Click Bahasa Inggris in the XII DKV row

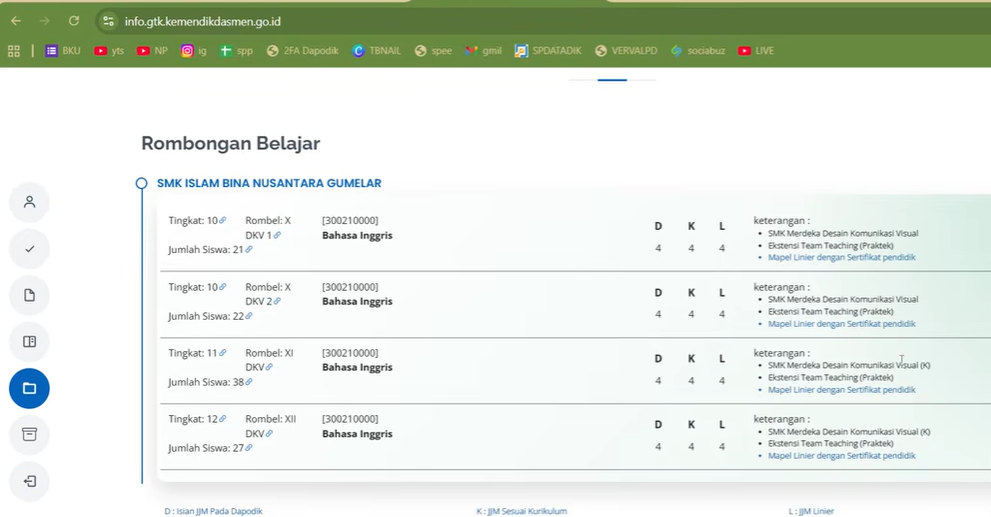(357, 434)
